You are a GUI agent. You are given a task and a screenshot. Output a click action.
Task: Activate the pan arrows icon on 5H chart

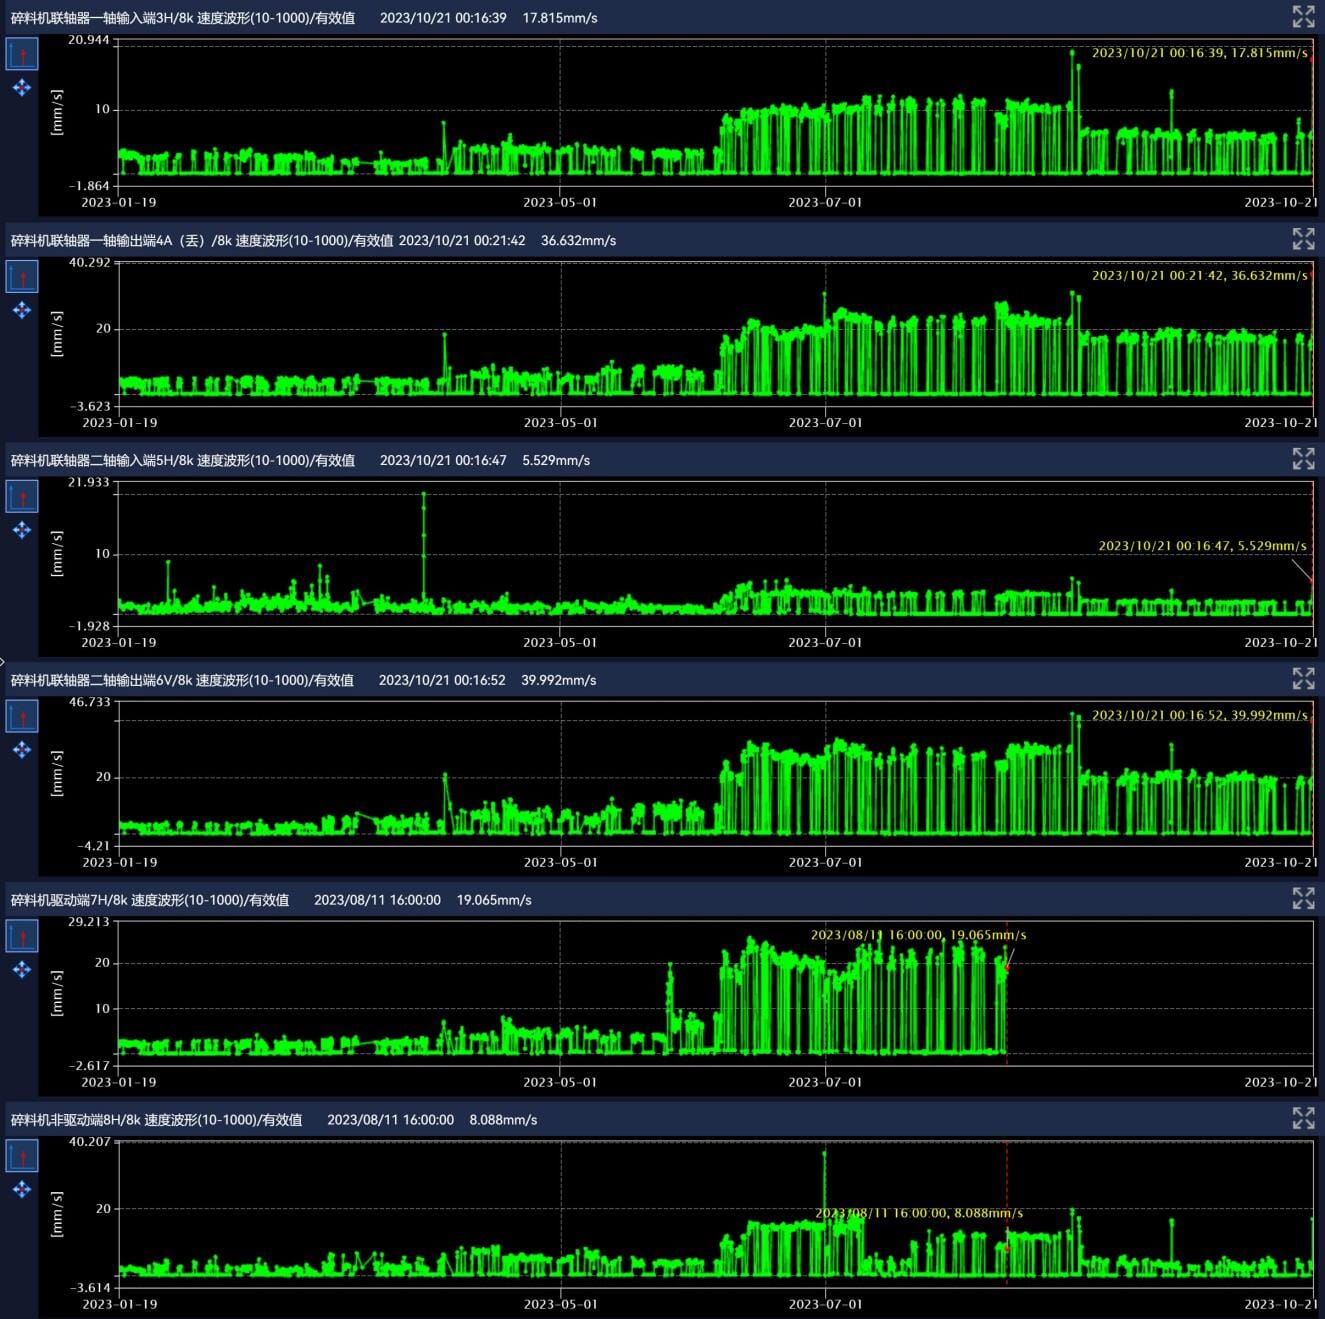[x=22, y=530]
